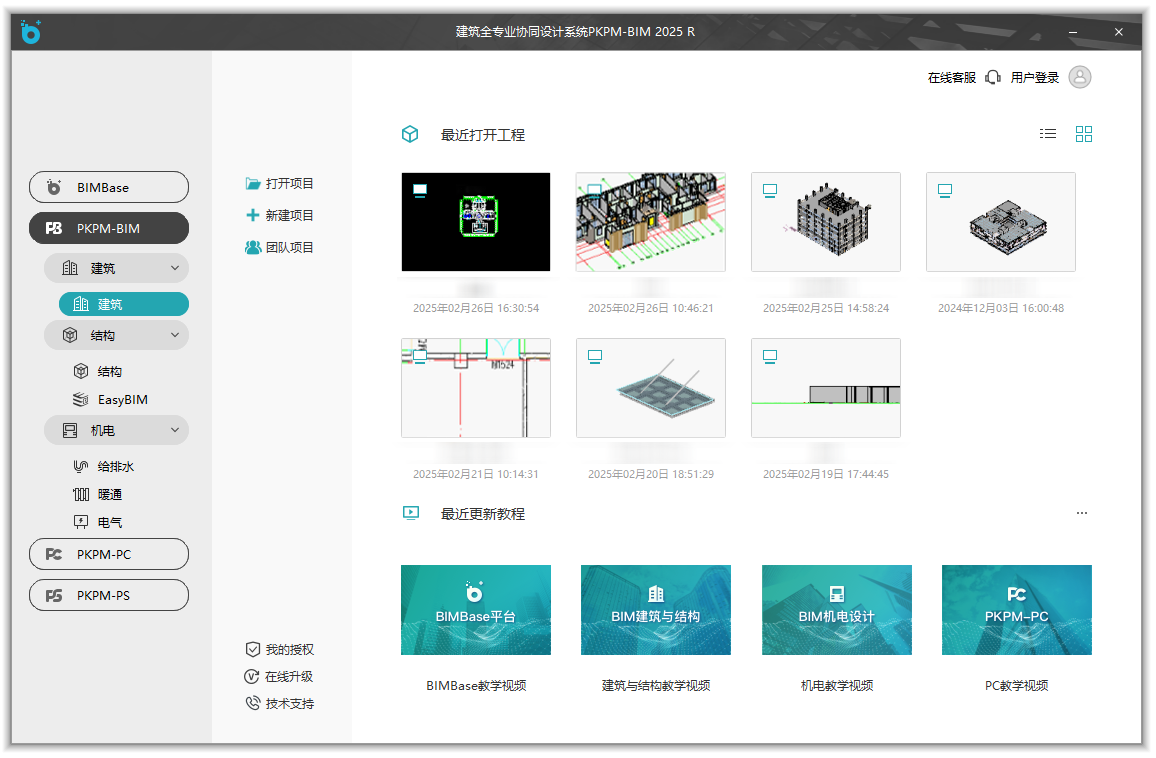The image size is (1156, 758).
Task: Choose EasyBIM in the sidebar
Action: 122,400
